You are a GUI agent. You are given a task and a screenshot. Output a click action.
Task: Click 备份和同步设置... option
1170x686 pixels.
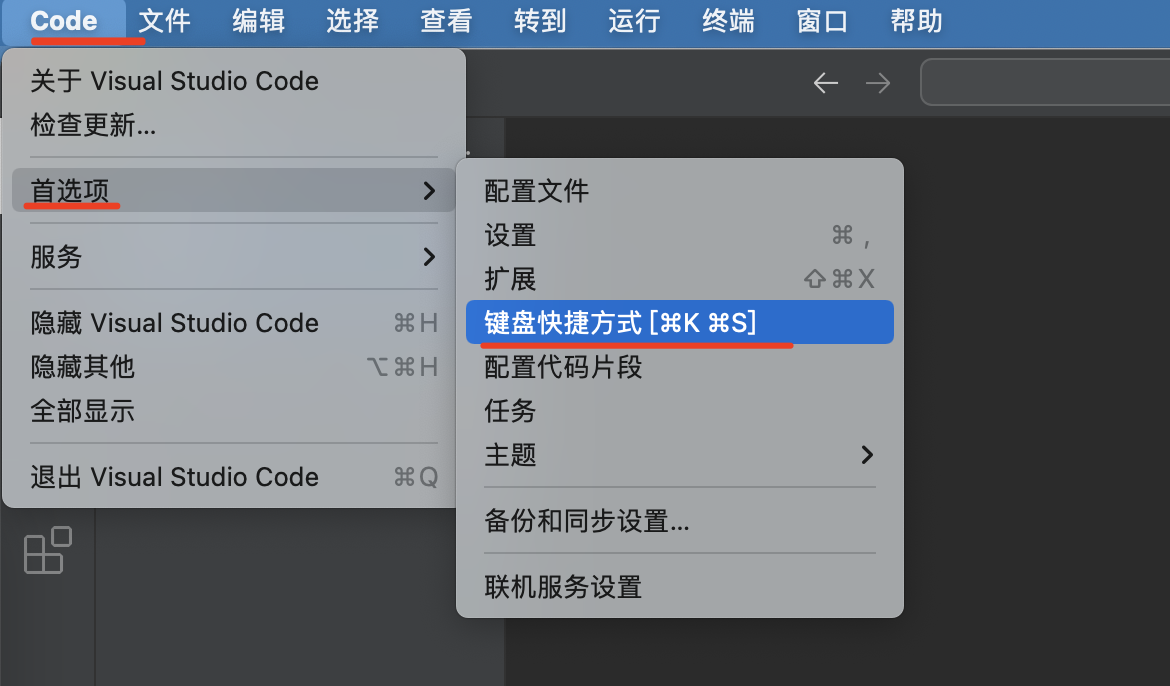pos(680,520)
